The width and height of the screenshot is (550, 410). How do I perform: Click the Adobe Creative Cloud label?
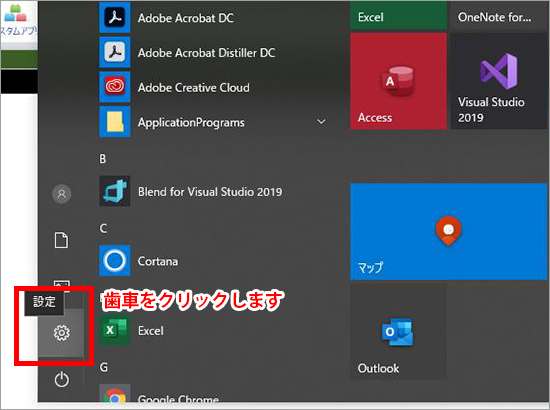[194, 87]
